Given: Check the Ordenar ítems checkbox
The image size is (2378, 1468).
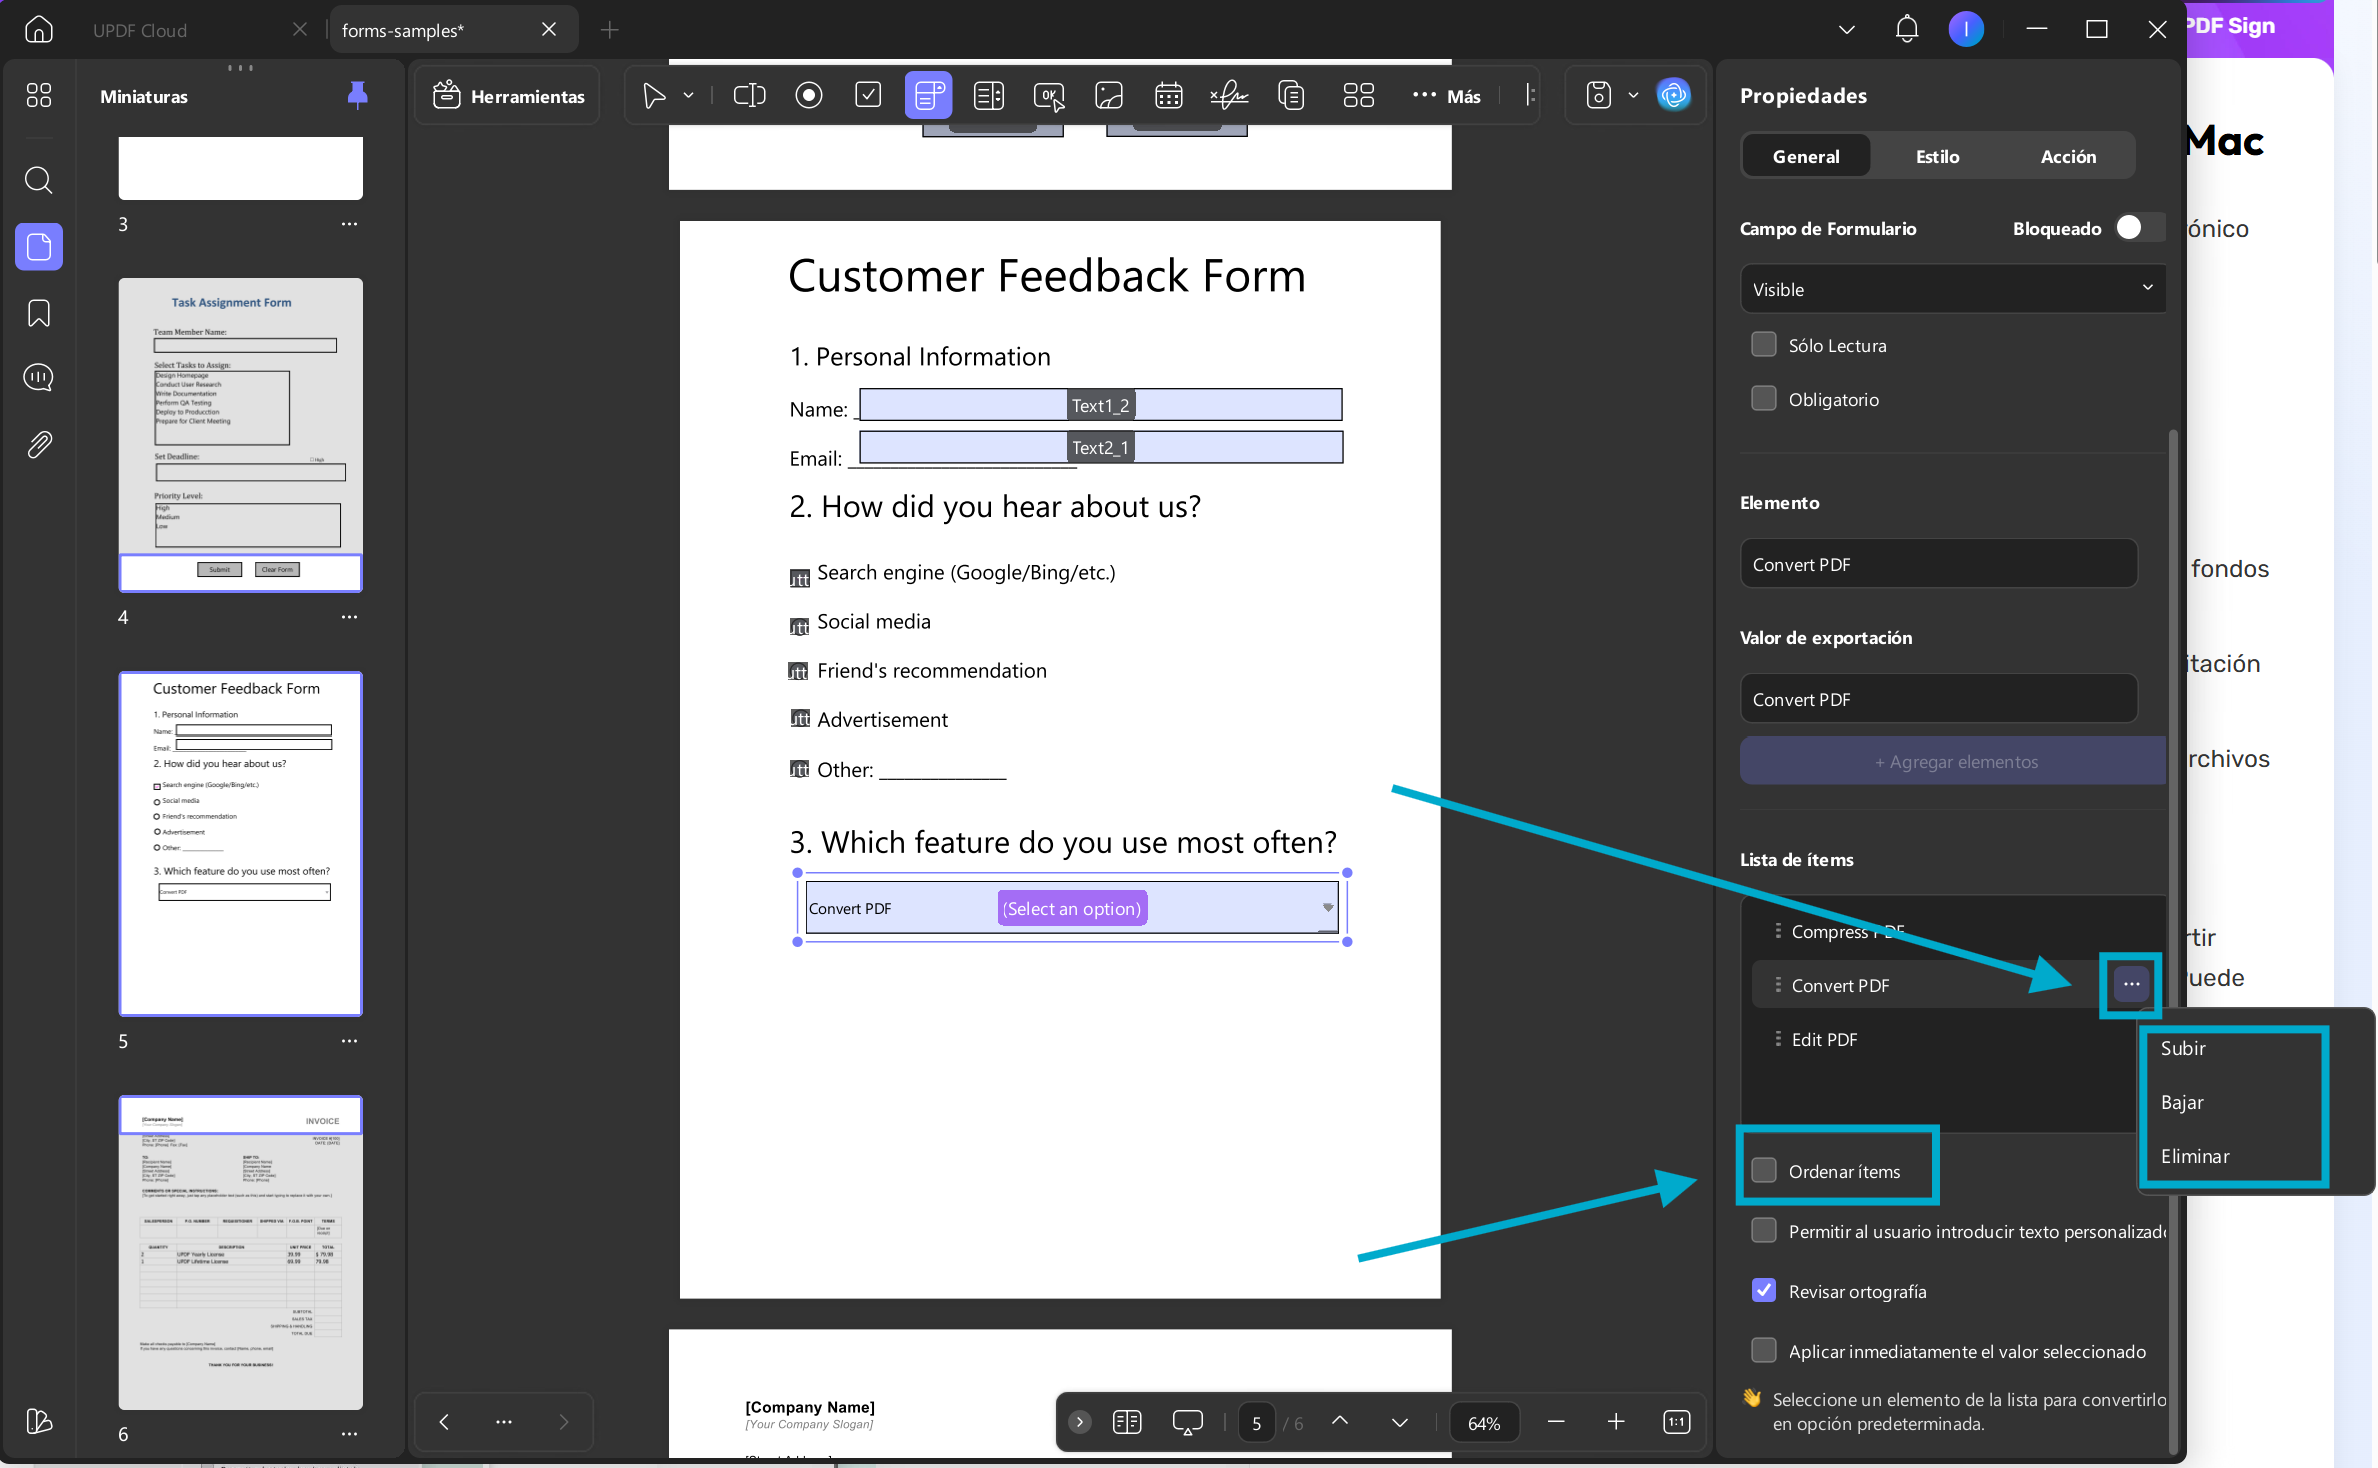Looking at the screenshot, I should tap(1764, 1171).
